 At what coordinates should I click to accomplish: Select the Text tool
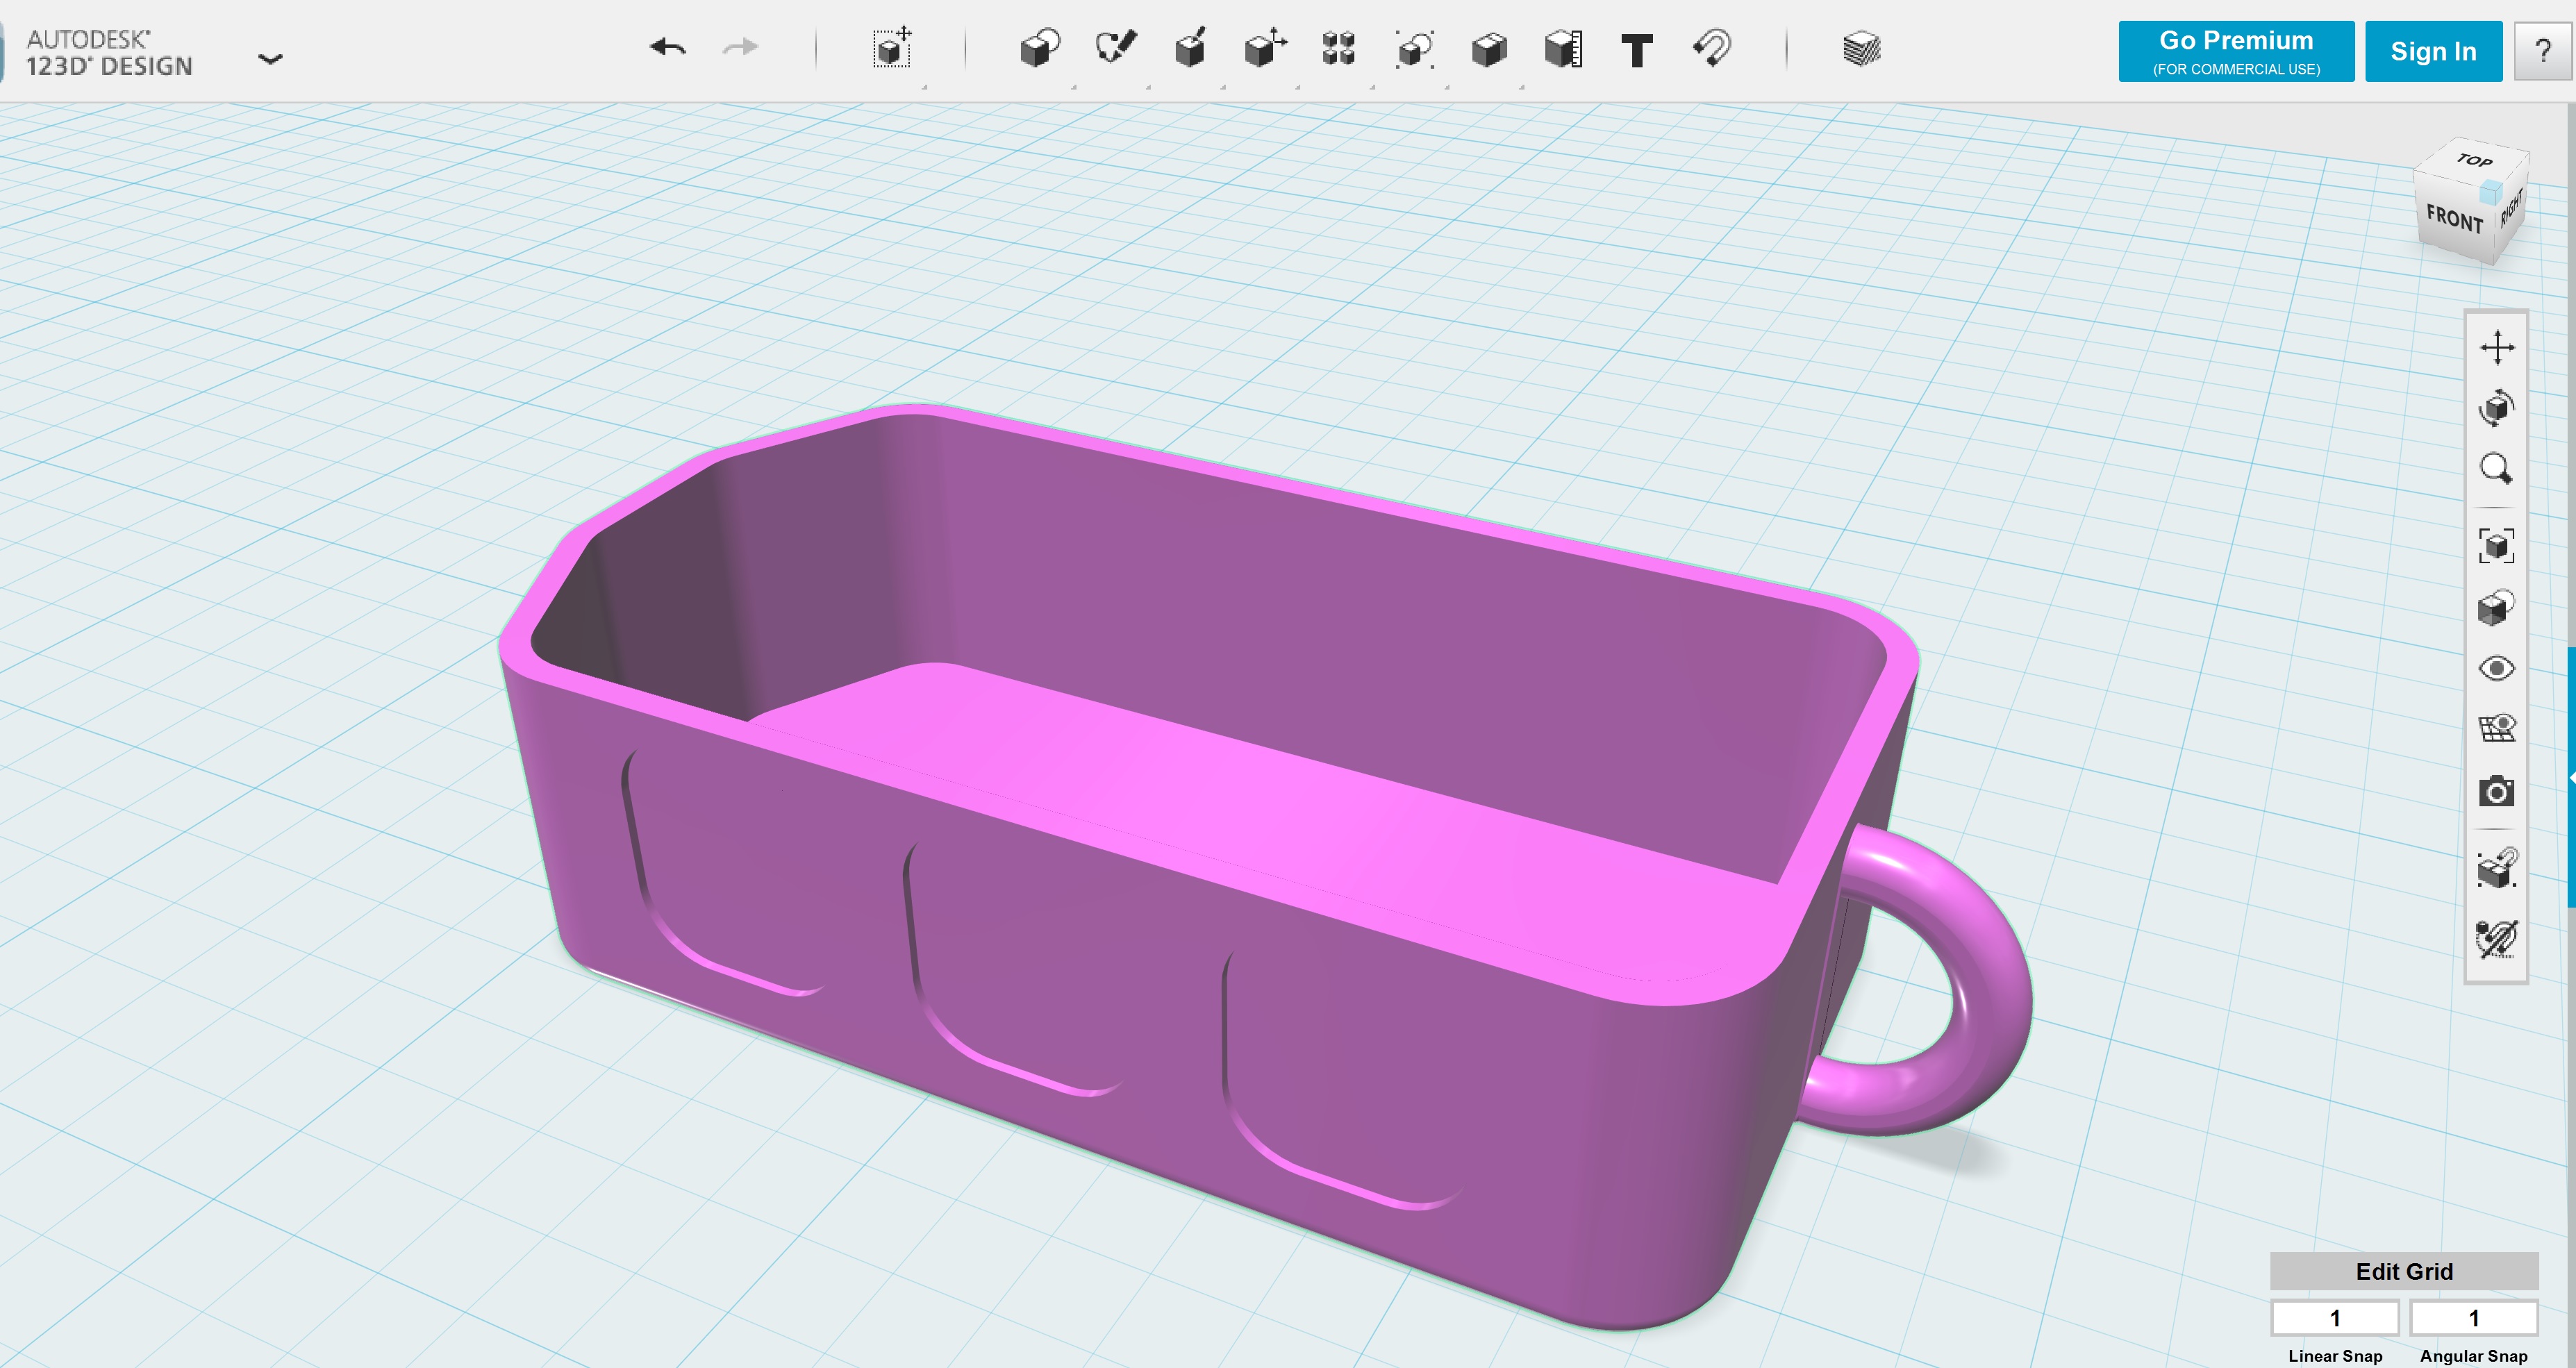[1637, 50]
